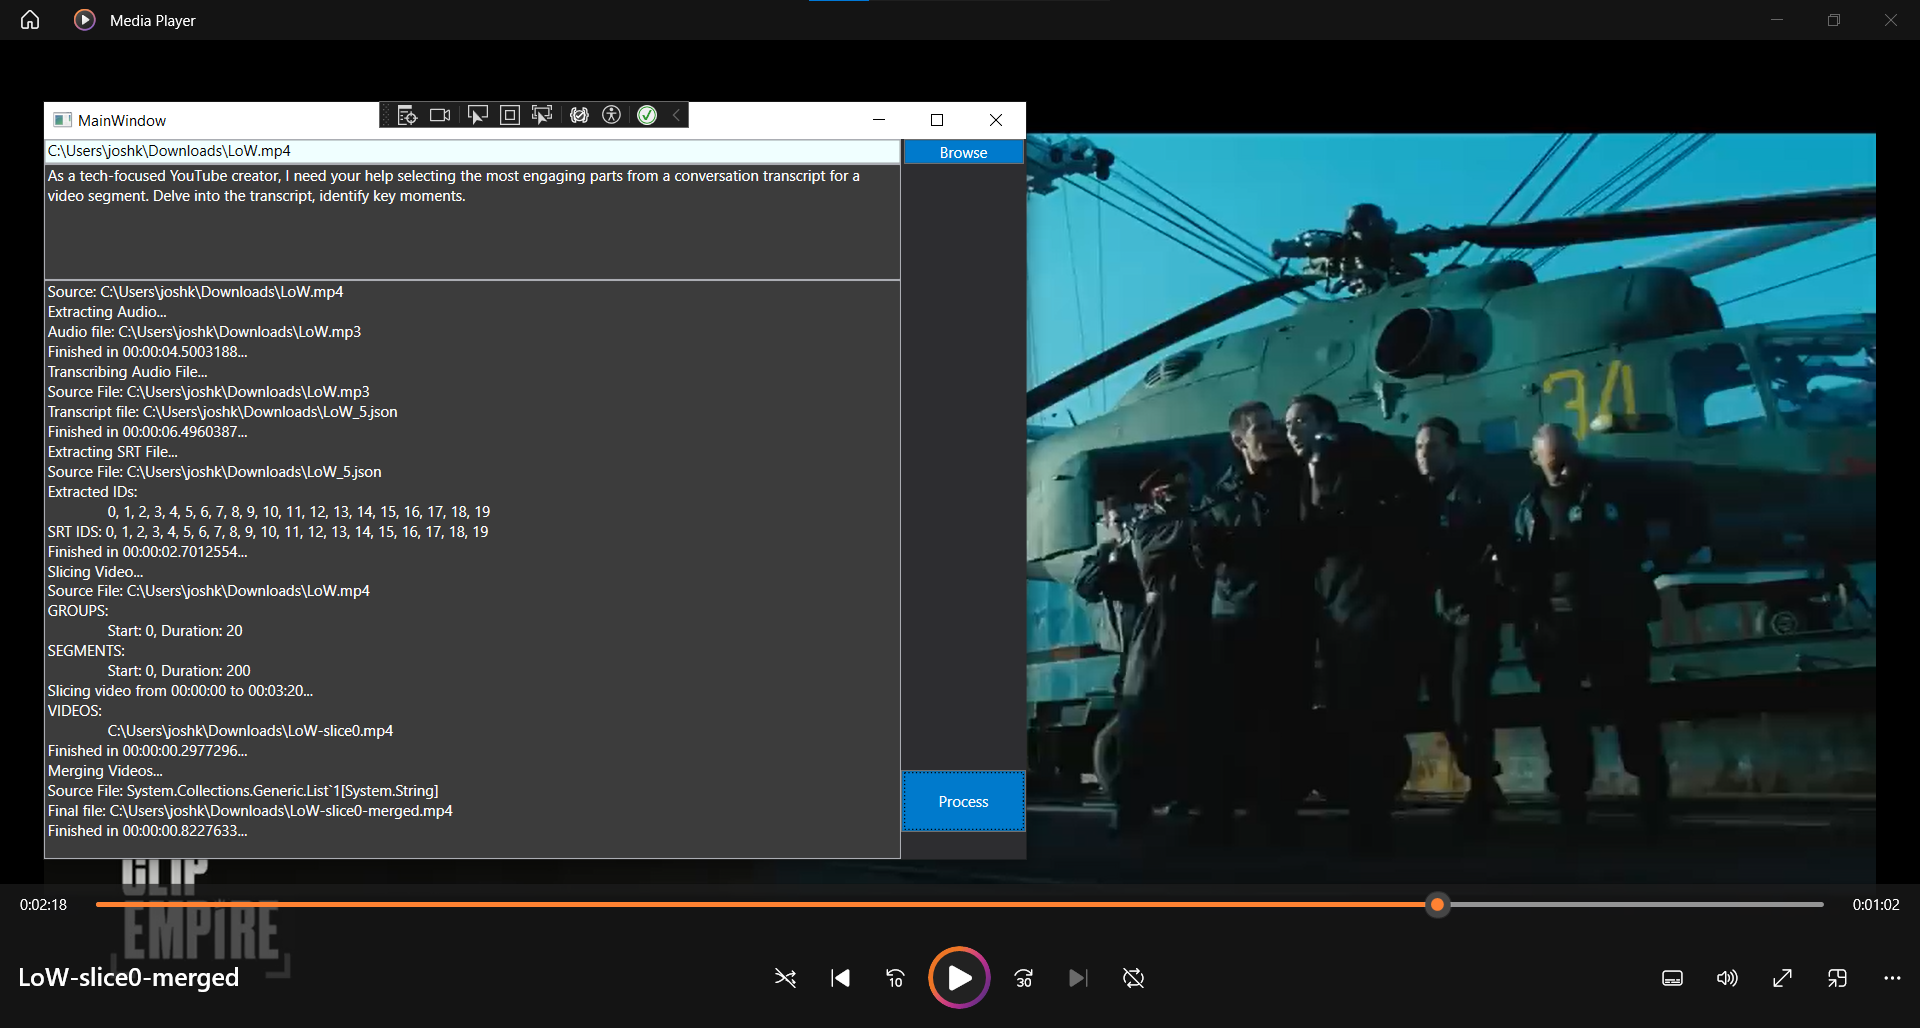This screenshot has width=1920, height=1028.
Task: Click the camera XAML live preview icon
Action: [440, 115]
